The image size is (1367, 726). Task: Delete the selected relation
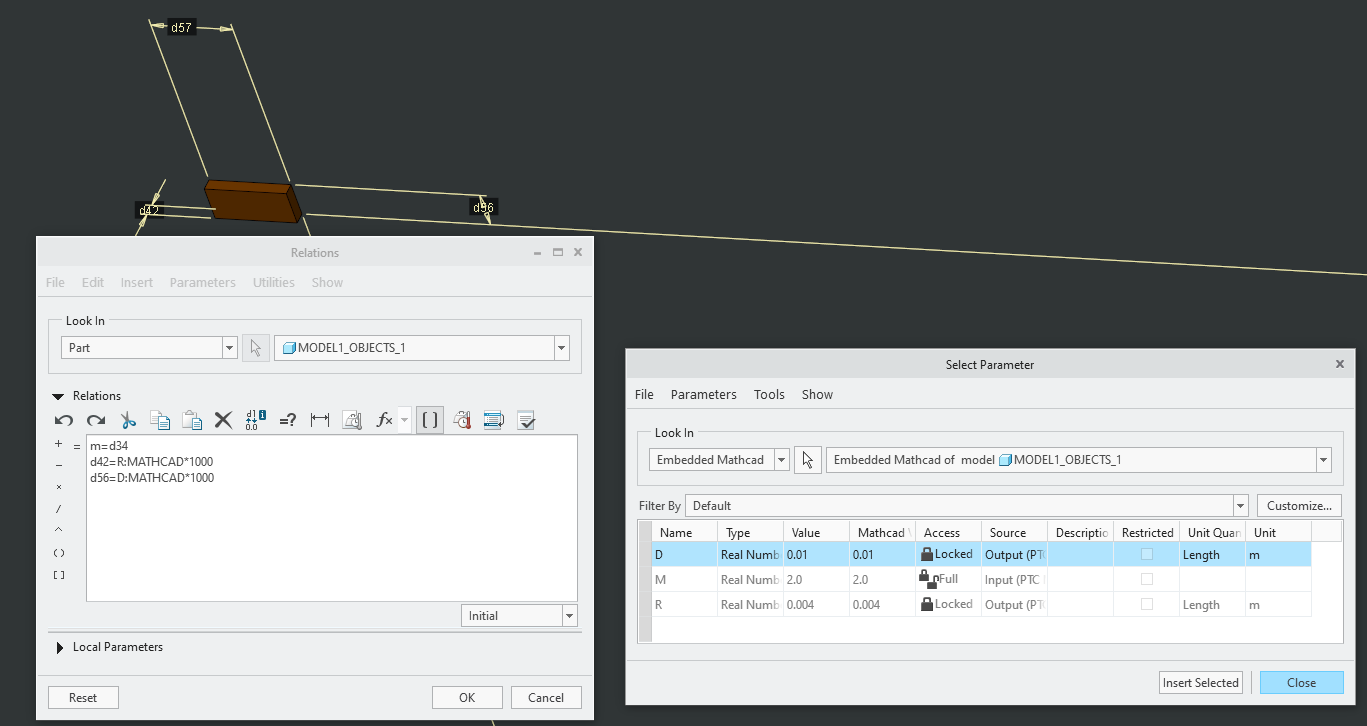[x=223, y=420]
